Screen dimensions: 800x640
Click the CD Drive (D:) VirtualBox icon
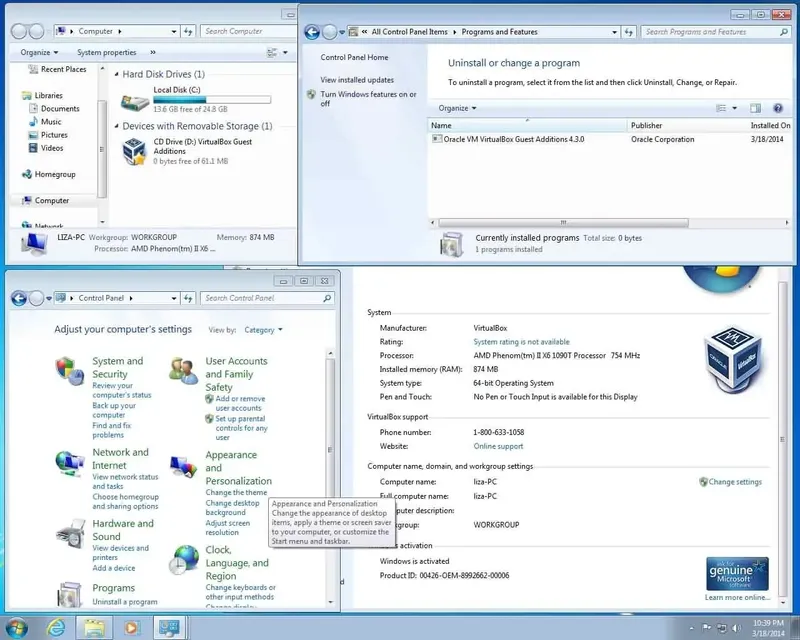pos(134,152)
